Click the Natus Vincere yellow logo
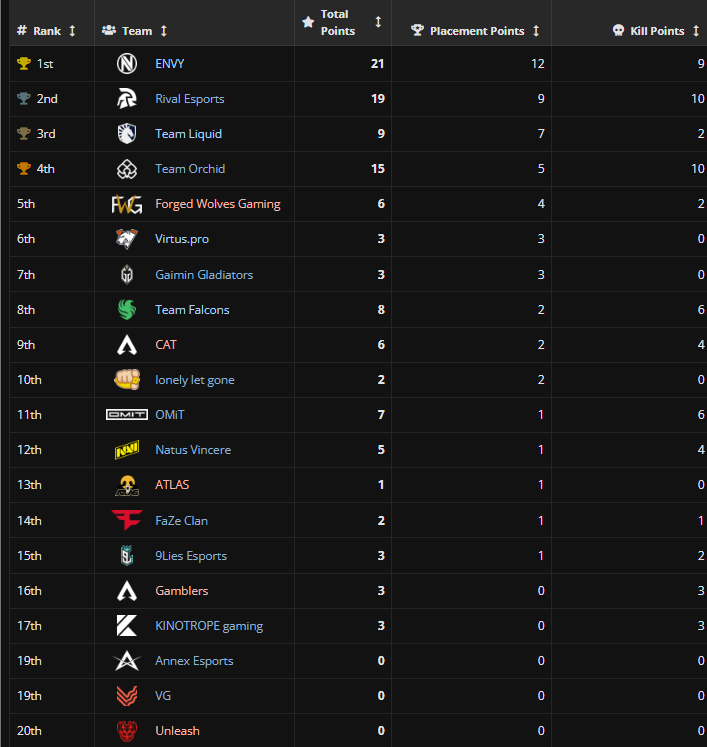The image size is (707, 747). tap(127, 450)
